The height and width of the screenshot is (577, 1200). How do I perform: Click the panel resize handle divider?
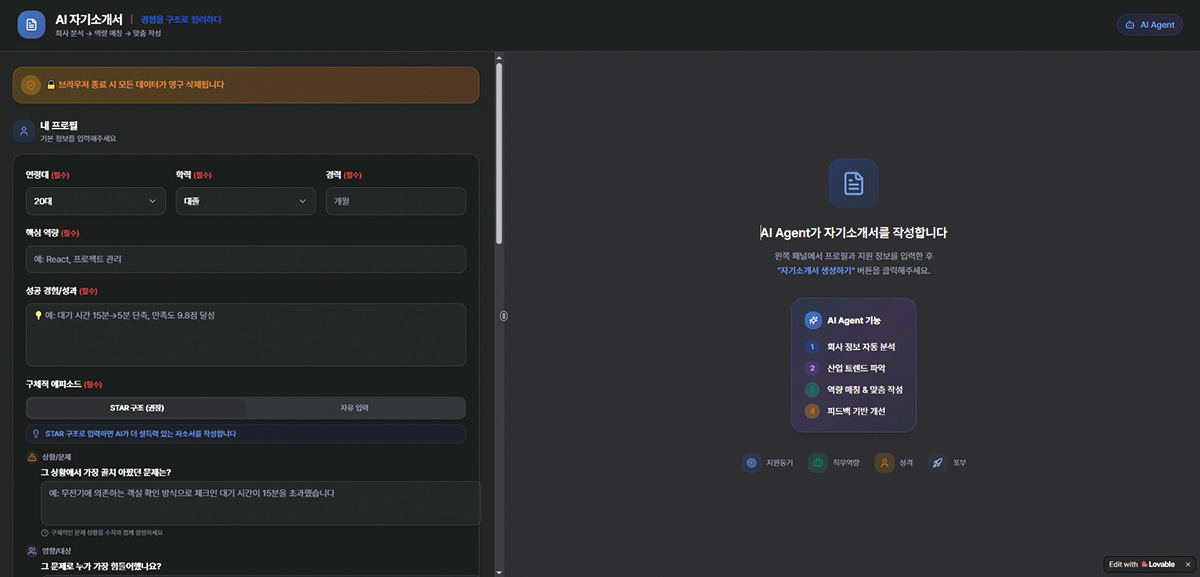(504, 315)
